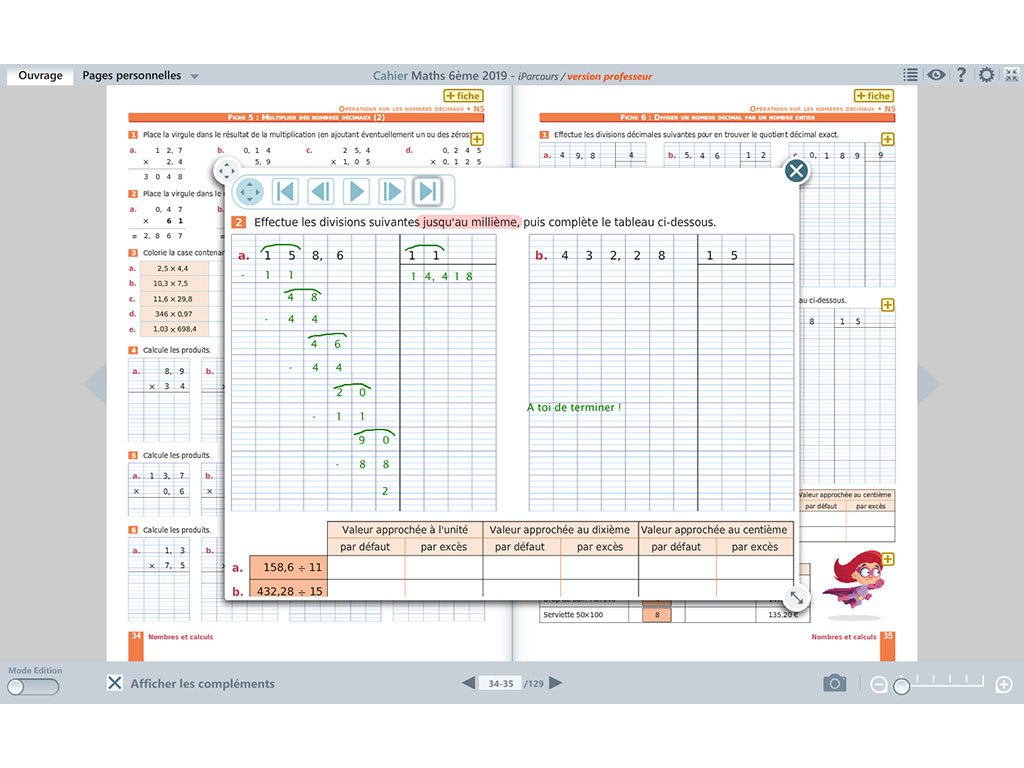Click the zoom slider track
1024x768 pixels.
point(942,684)
